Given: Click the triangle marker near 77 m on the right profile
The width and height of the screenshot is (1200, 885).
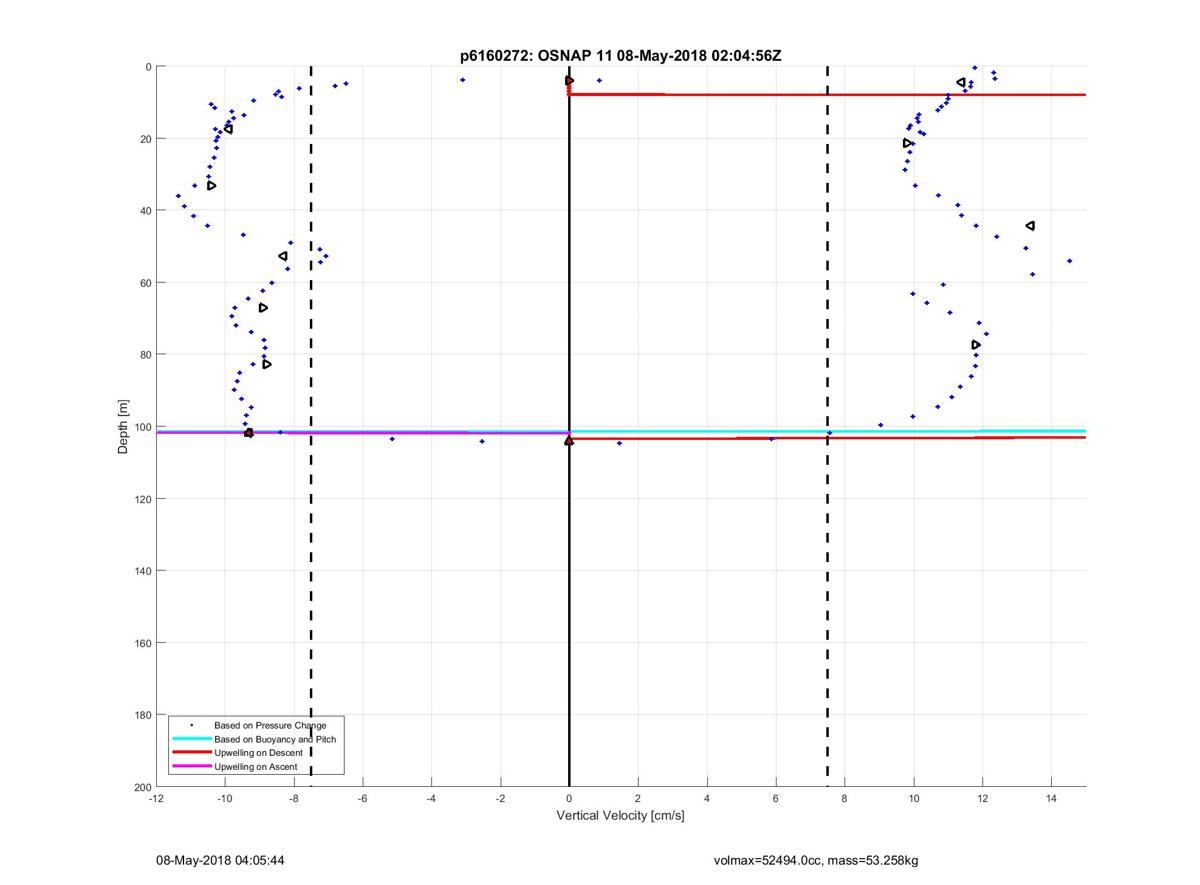Looking at the screenshot, I should pos(976,345).
